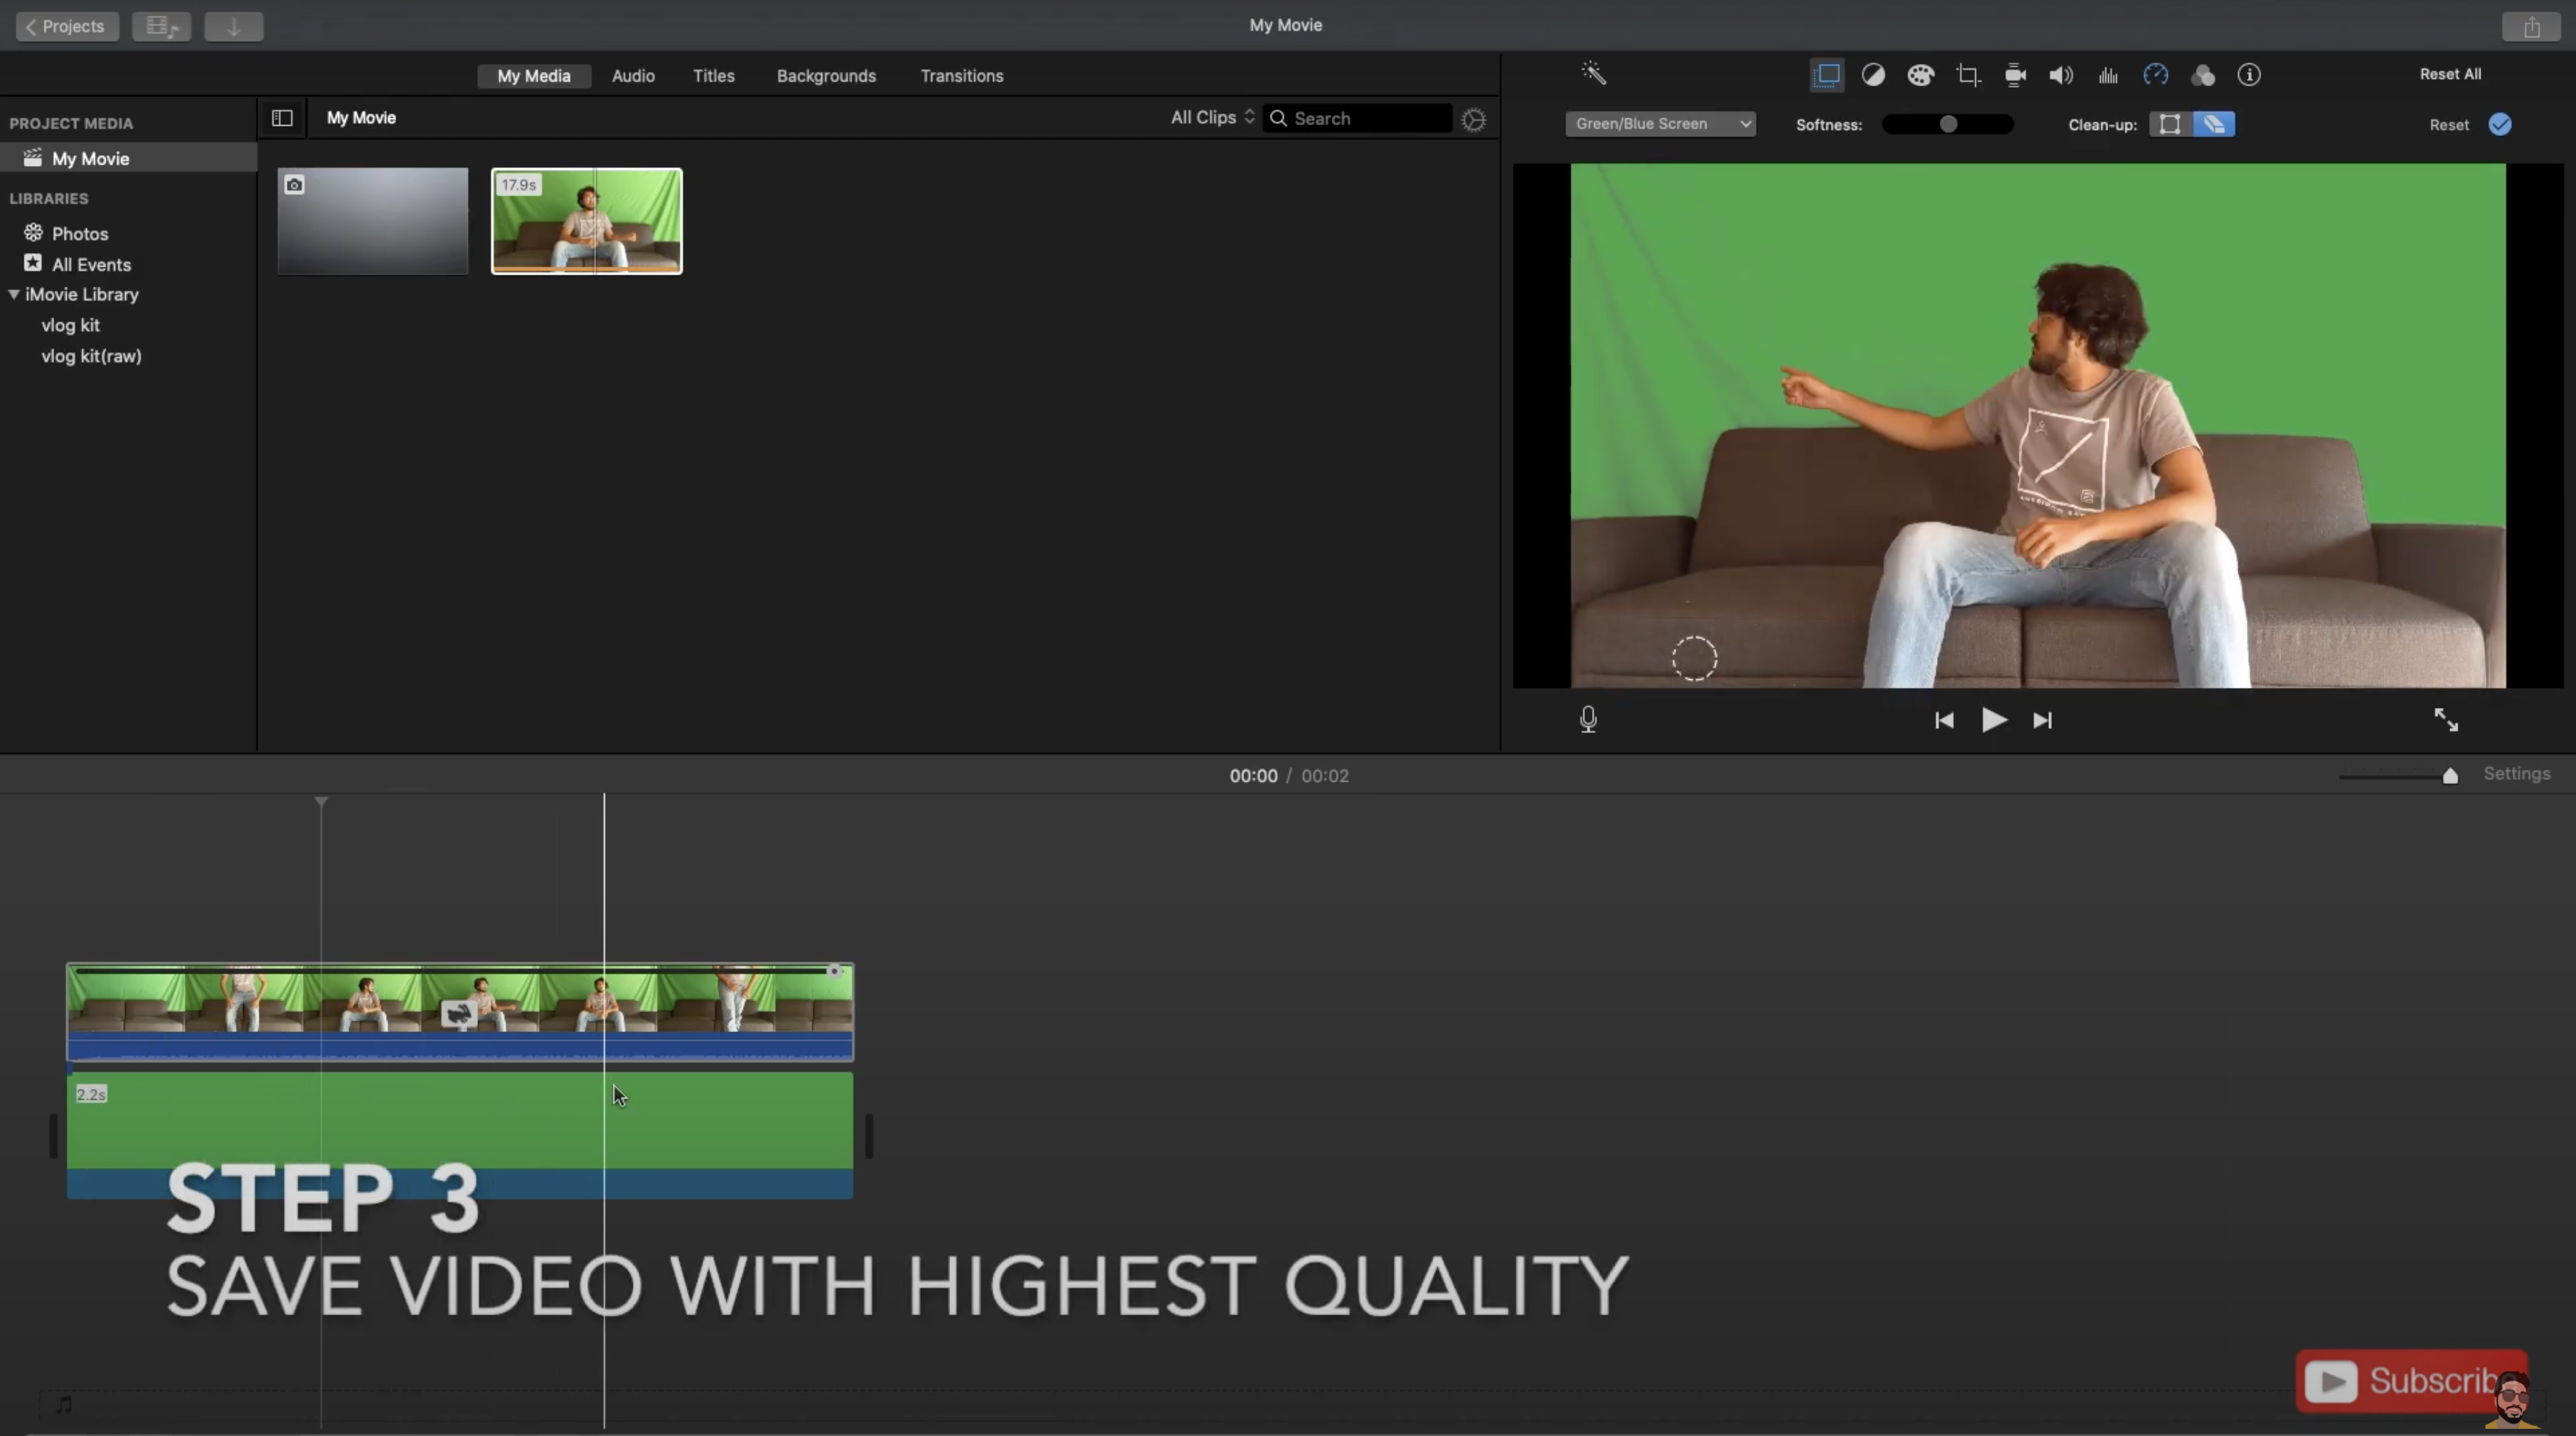Image resolution: width=2576 pixels, height=1436 pixels.
Task: Go back to Projects
Action: tap(66, 26)
